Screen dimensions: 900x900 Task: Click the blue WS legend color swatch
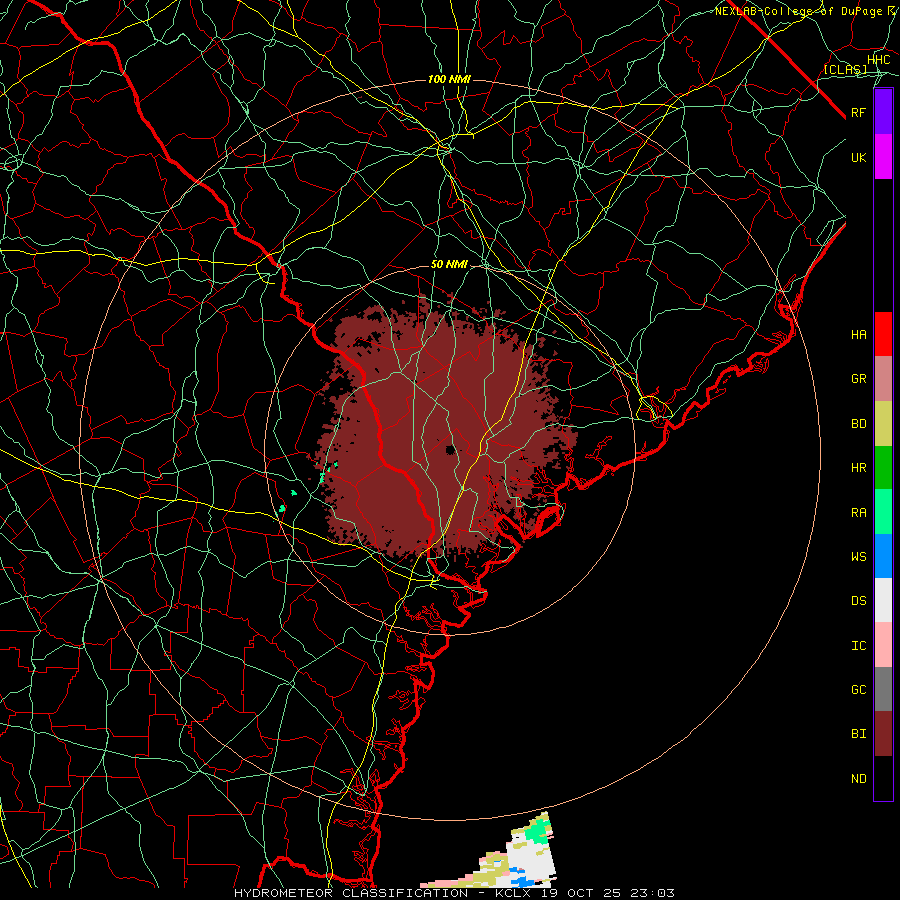coord(883,556)
